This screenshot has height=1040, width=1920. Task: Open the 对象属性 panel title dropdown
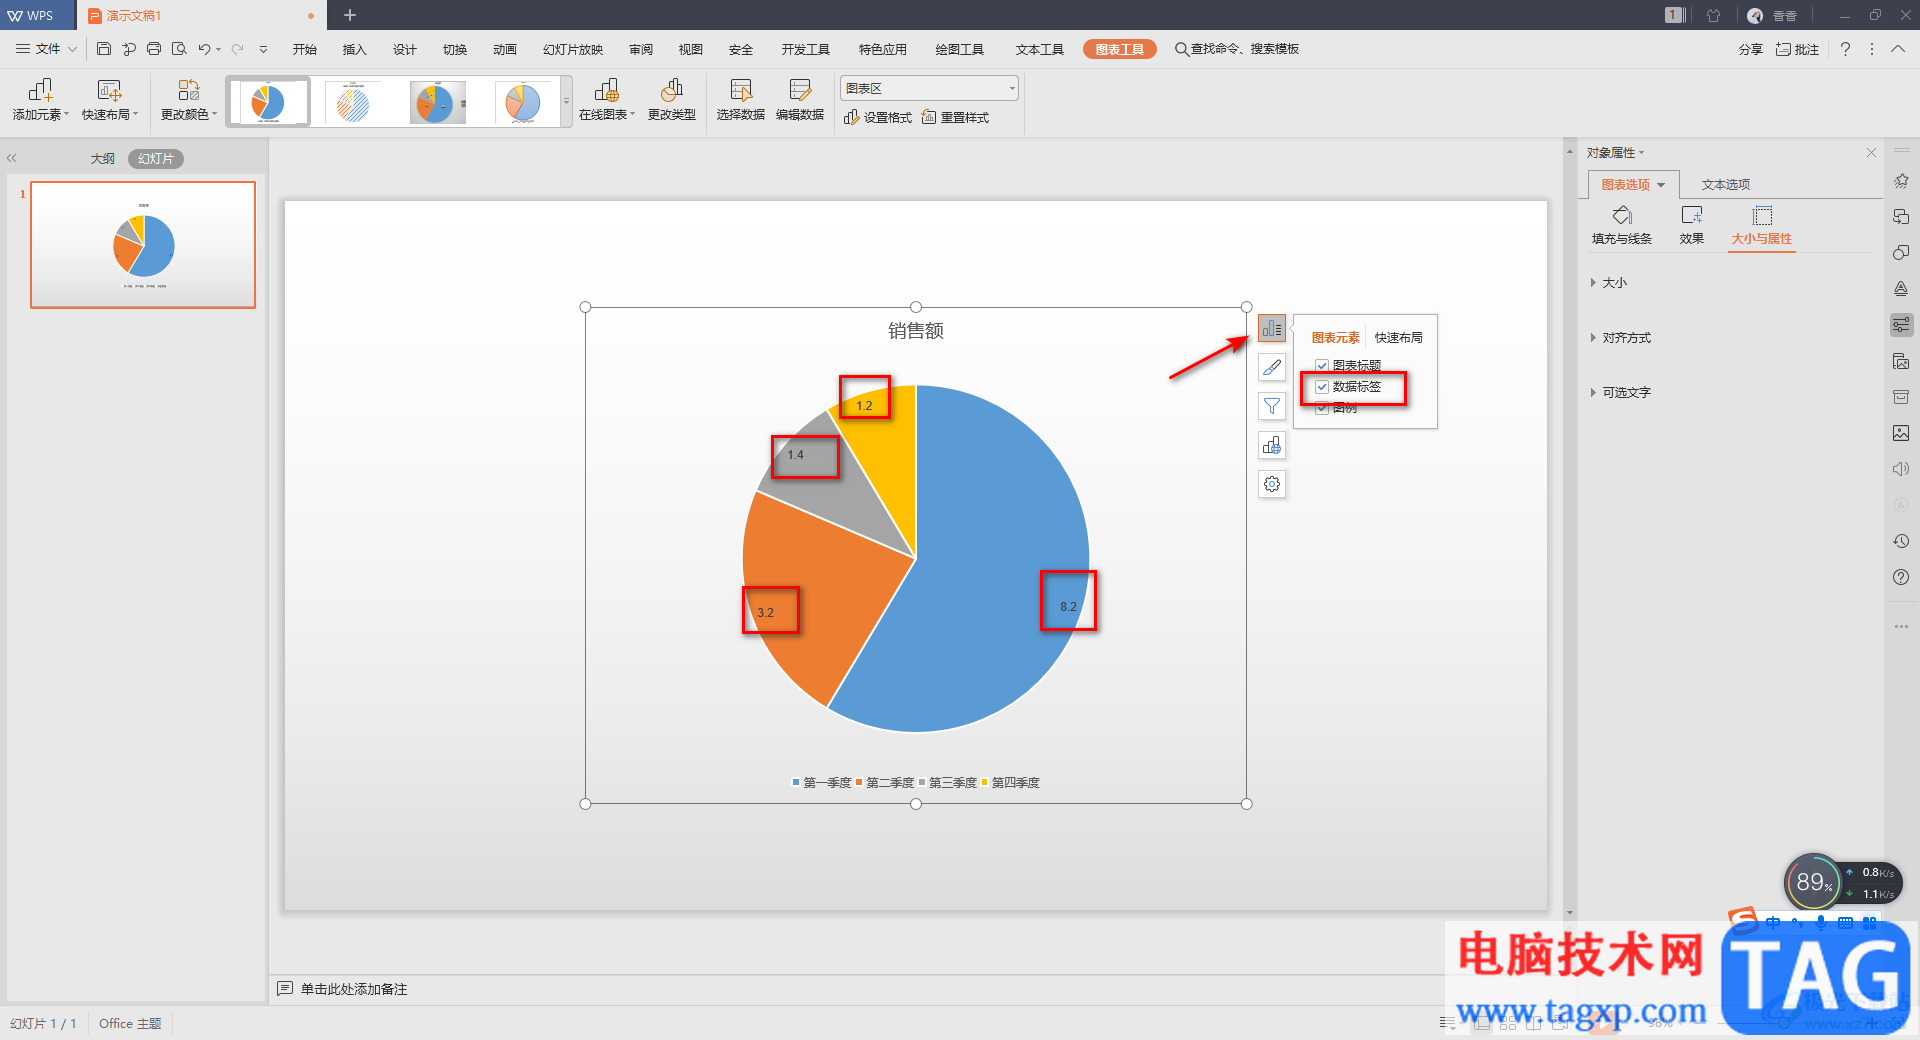1615,153
